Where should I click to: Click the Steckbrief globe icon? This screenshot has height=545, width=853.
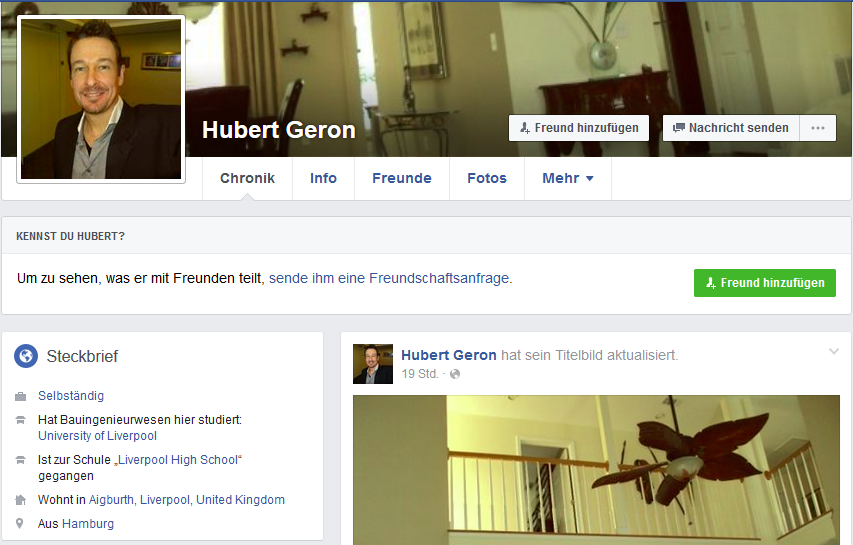click(26, 356)
